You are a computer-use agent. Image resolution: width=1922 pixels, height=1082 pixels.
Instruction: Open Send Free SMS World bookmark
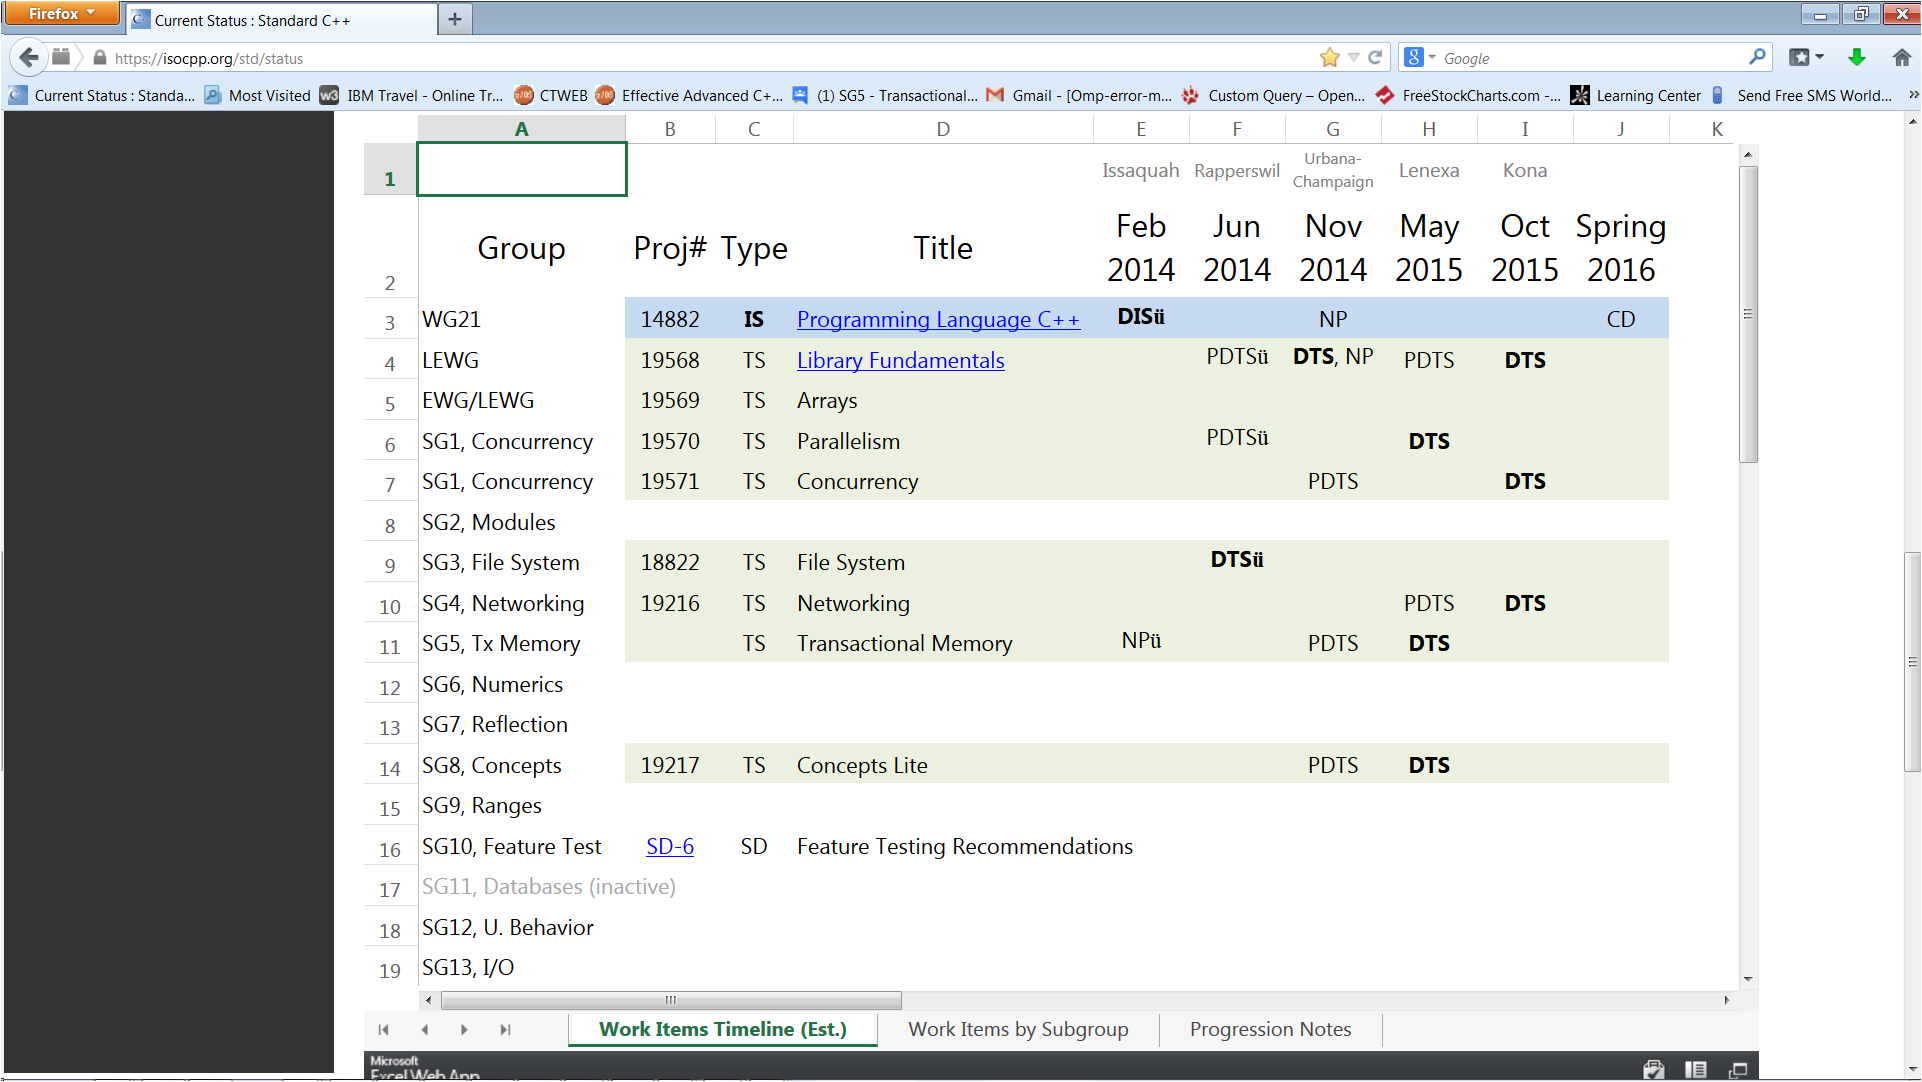tap(1802, 95)
